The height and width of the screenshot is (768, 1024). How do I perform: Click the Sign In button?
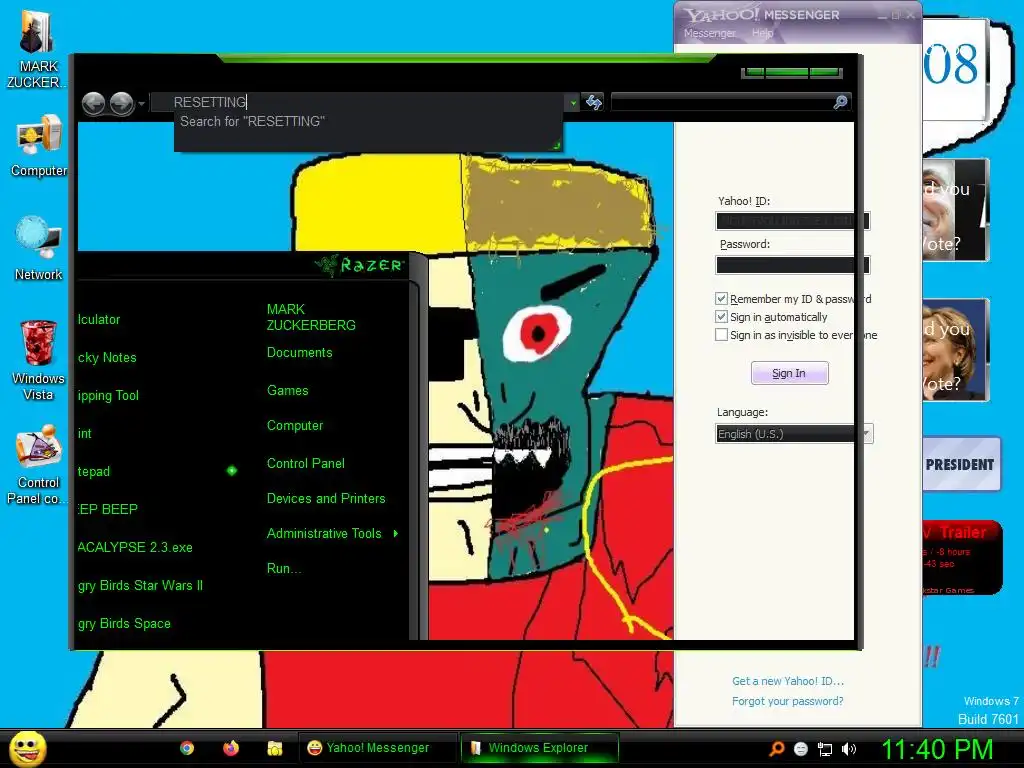pos(790,373)
